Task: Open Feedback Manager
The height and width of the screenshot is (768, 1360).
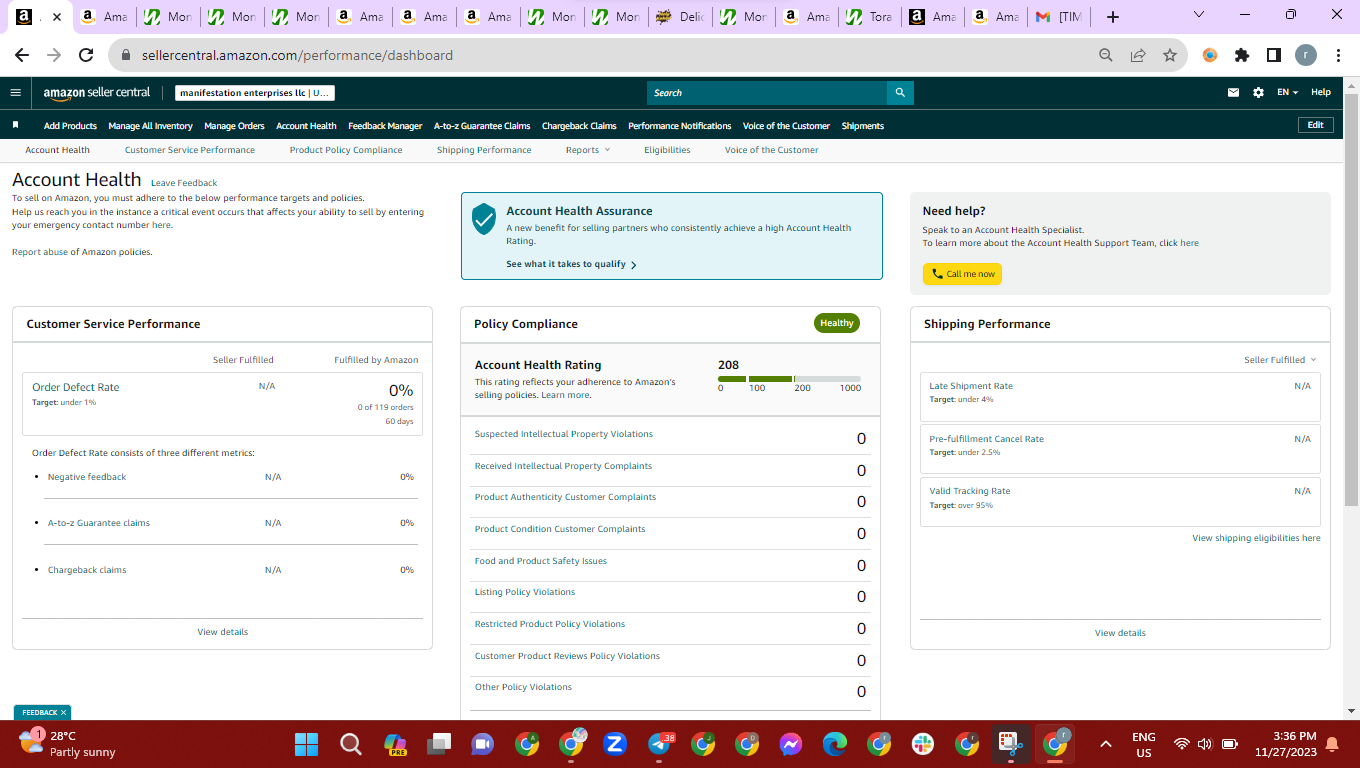Action: 385,126
